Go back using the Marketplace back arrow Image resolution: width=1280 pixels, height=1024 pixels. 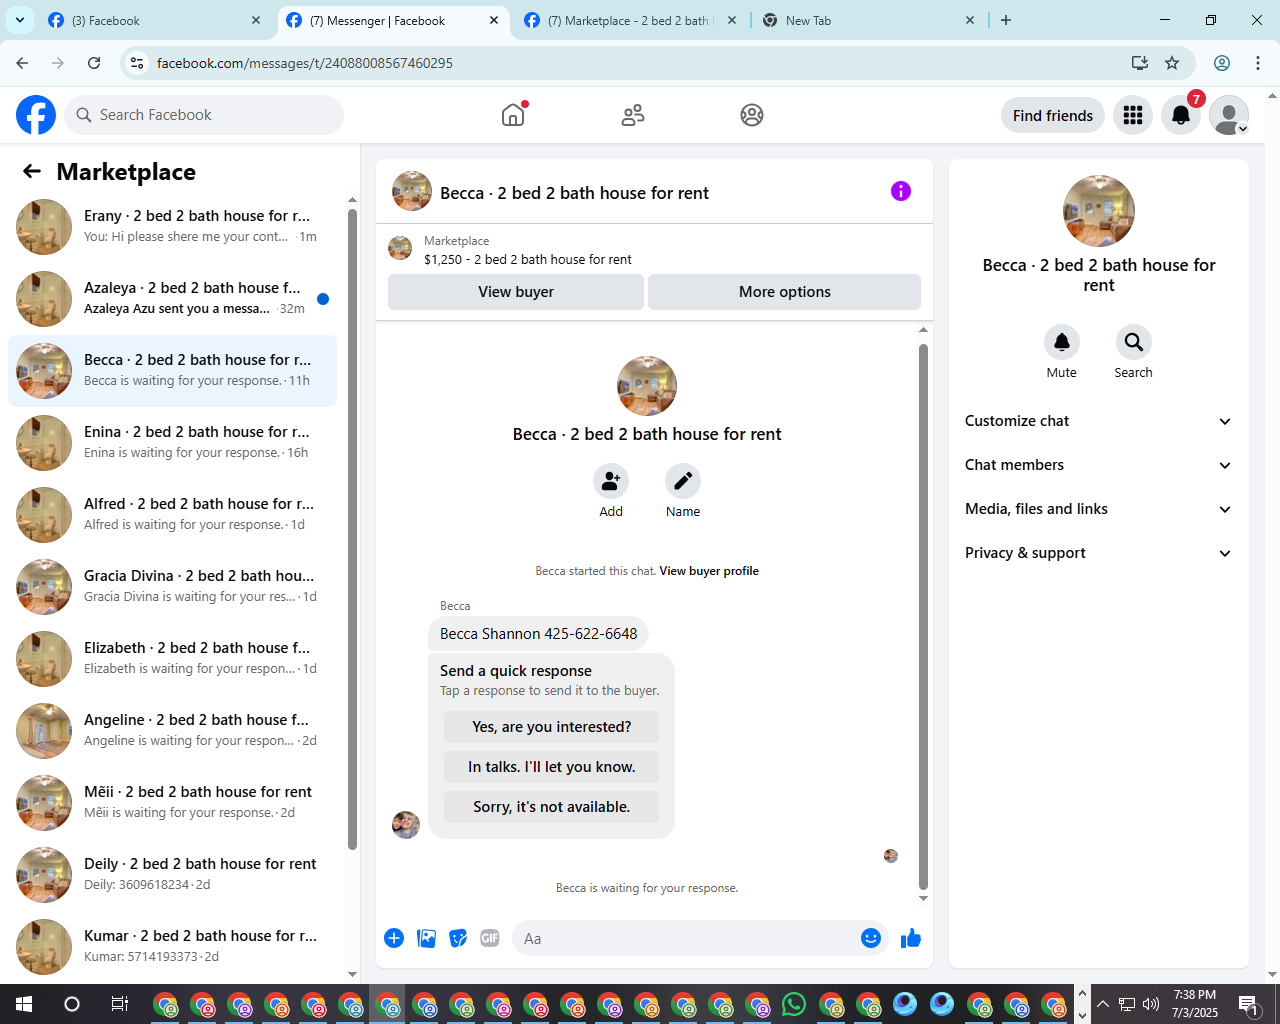point(32,171)
